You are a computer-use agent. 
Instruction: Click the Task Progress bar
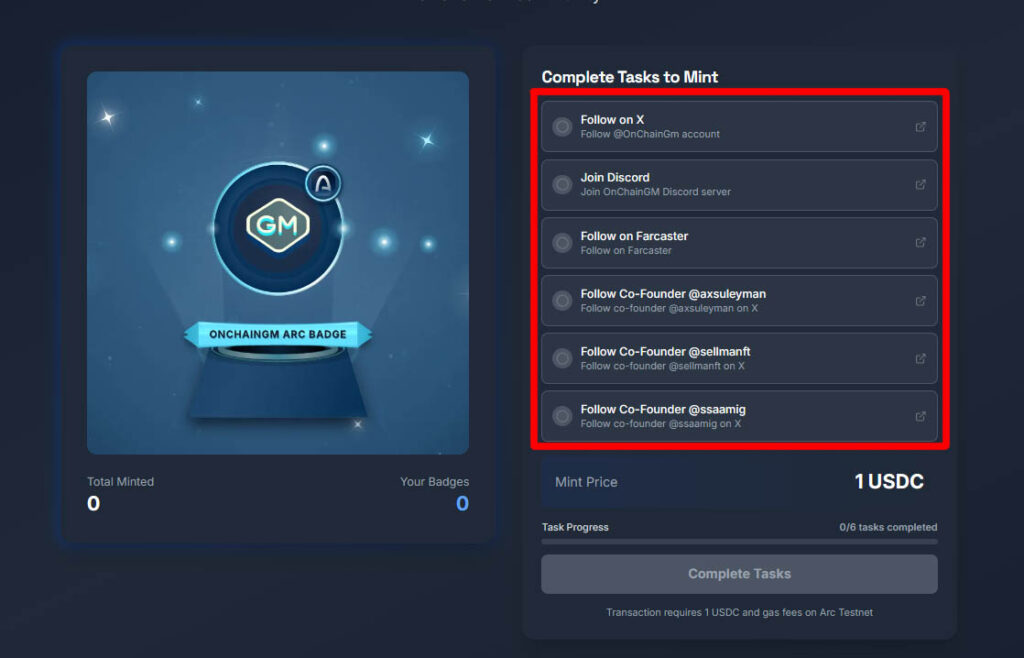(x=739, y=541)
